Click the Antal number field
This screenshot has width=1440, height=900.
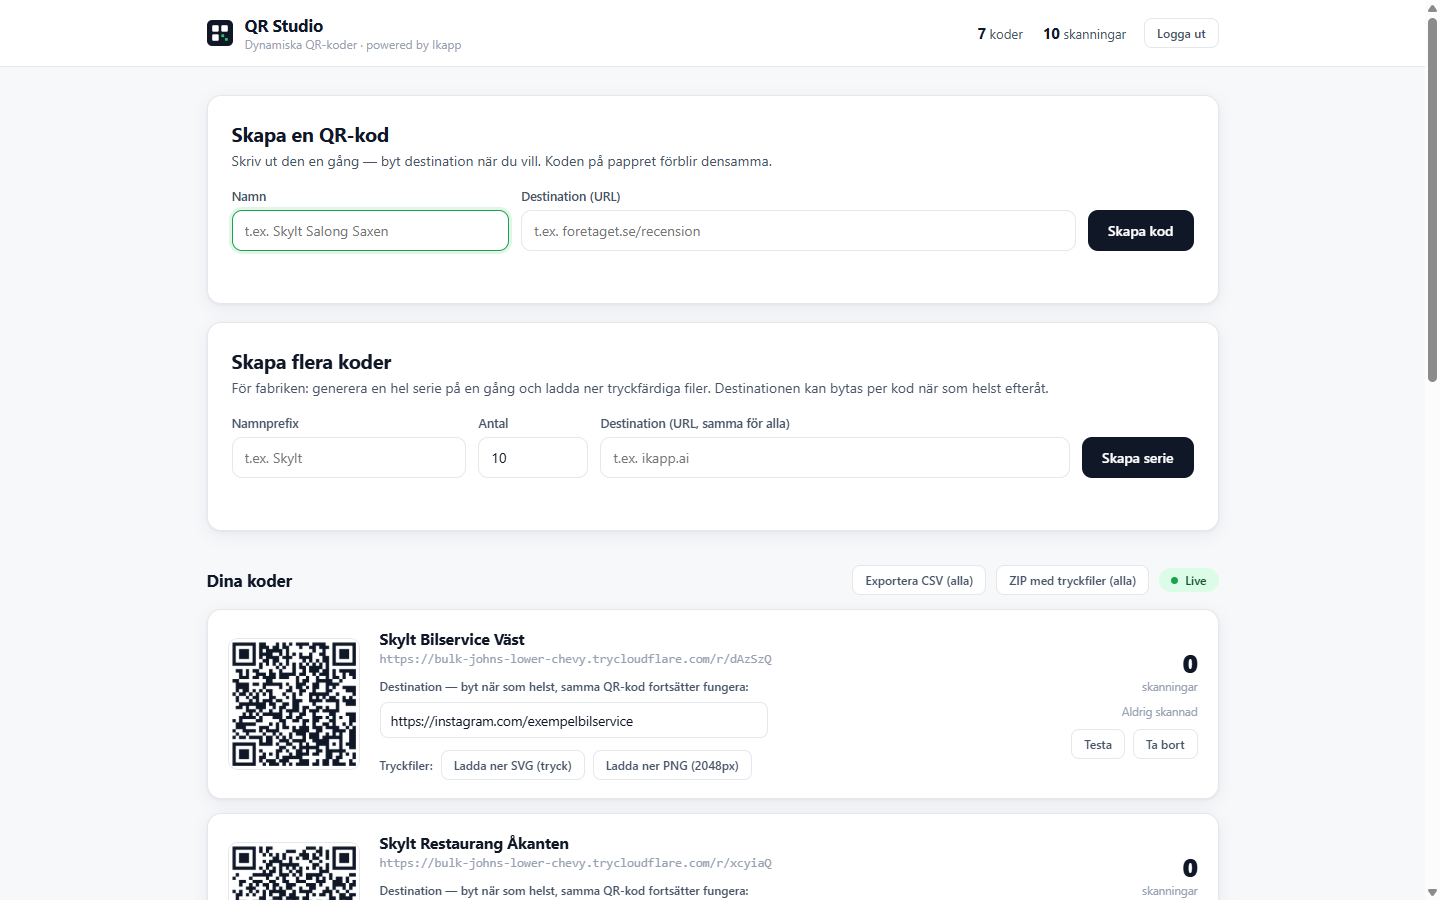click(x=533, y=458)
